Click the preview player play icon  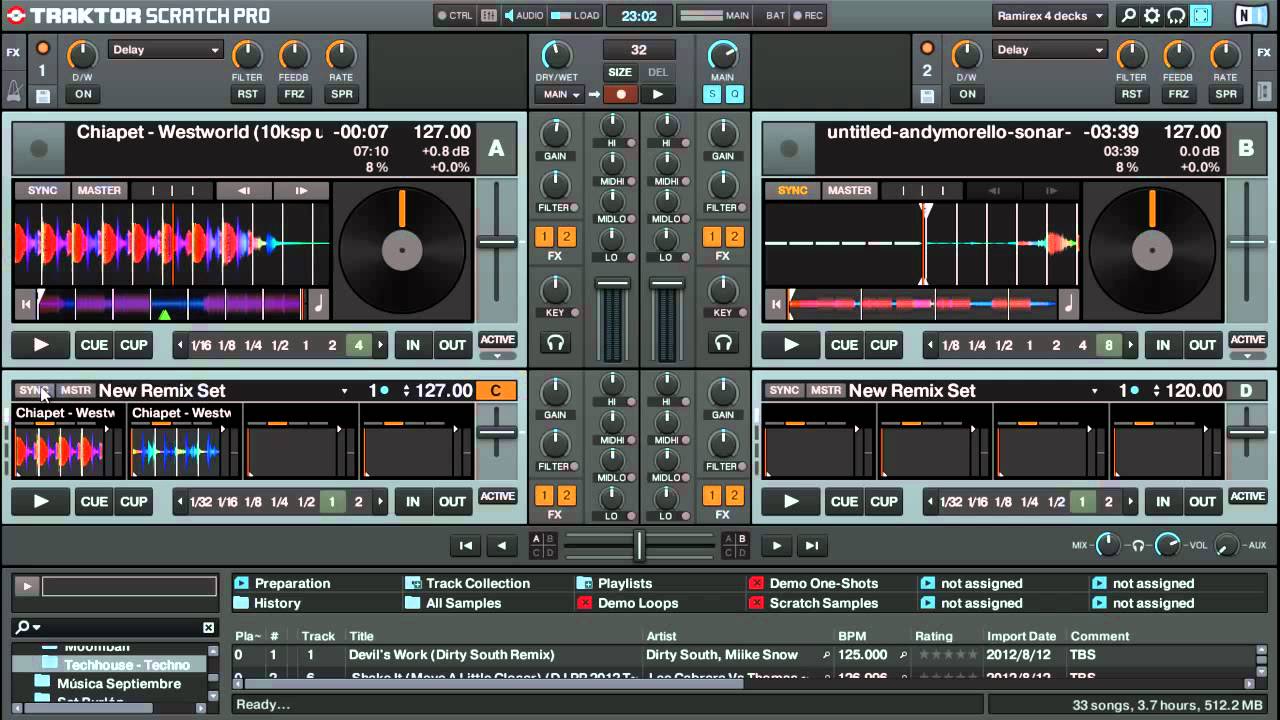click(x=26, y=586)
